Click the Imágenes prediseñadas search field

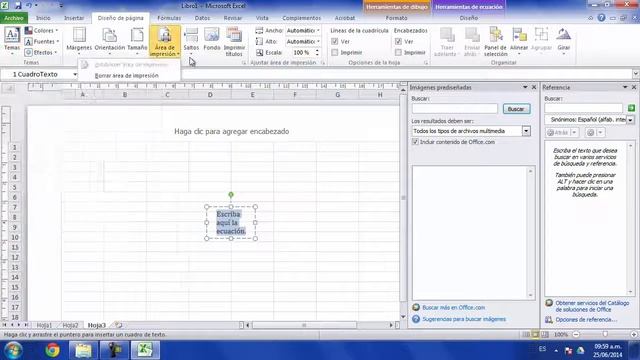(x=454, y=109)
